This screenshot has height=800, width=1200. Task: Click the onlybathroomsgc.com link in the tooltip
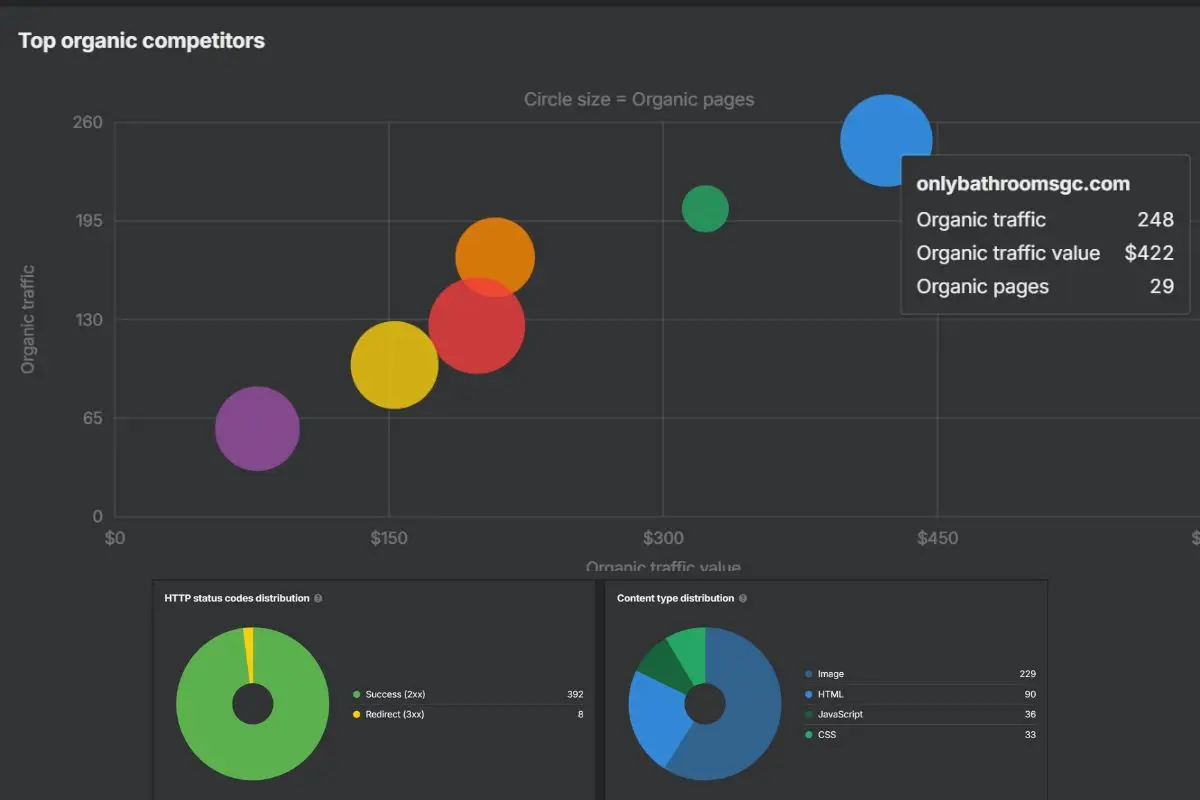[x=1021, y=184]
